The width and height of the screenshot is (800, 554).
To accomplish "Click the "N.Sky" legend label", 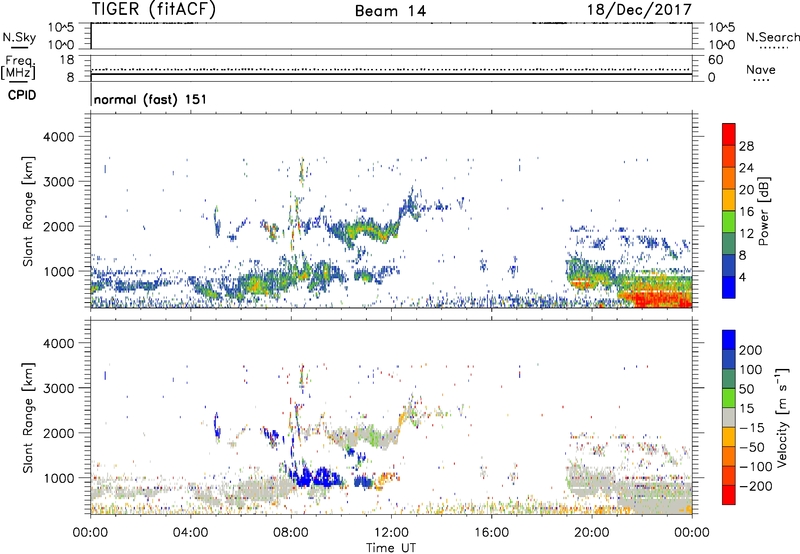I will (x=19, y=37).
